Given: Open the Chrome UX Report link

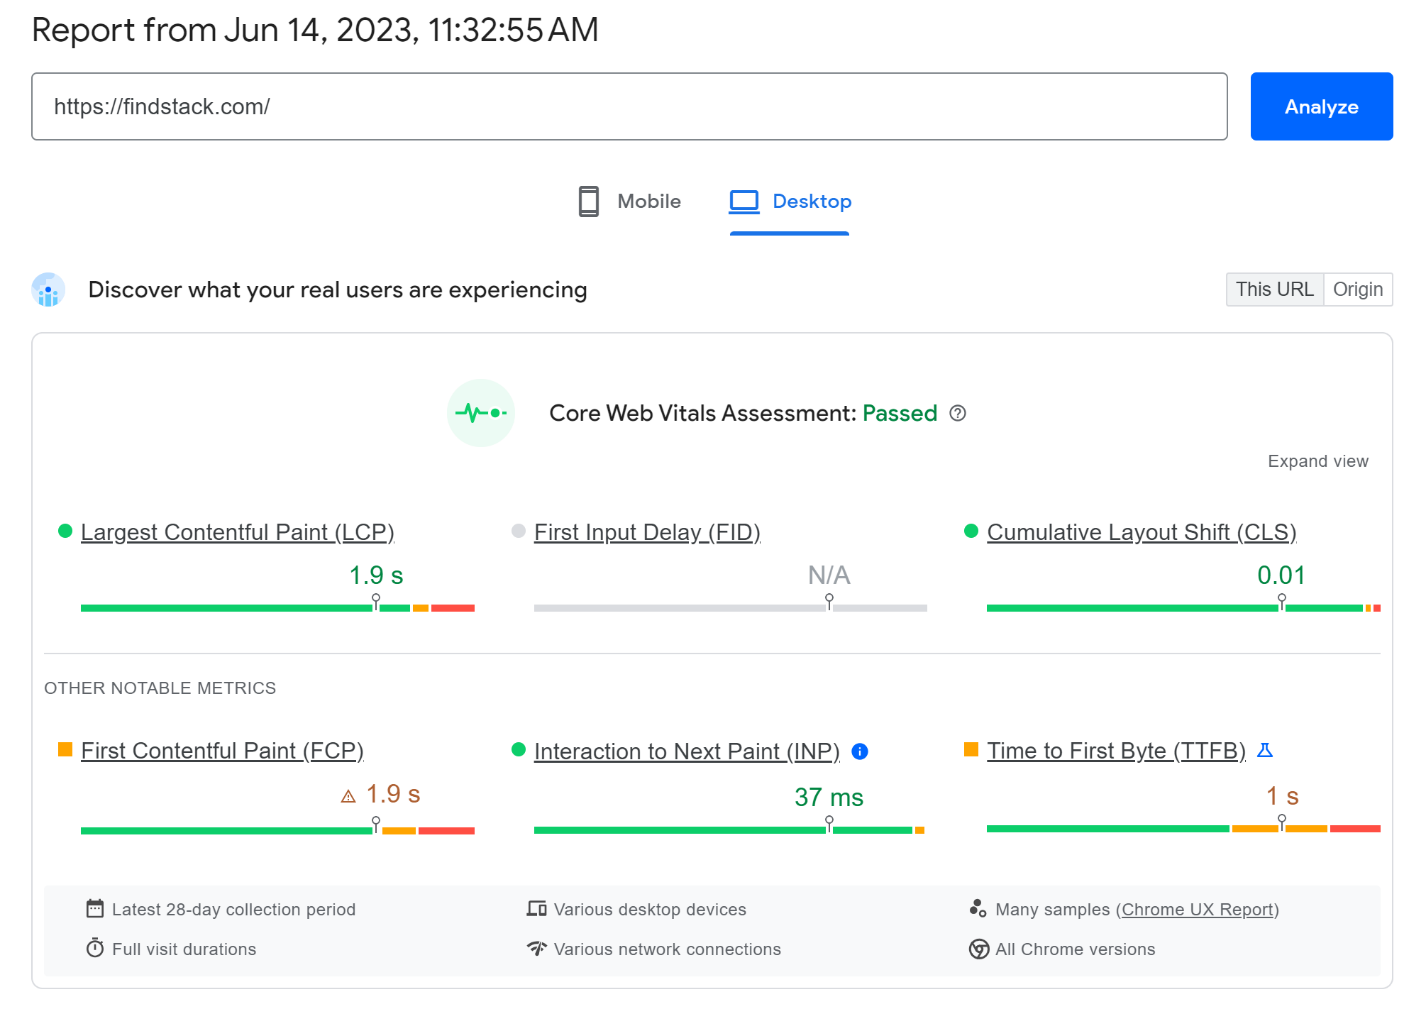Looking at the screenshot, I should point(1198,909).
